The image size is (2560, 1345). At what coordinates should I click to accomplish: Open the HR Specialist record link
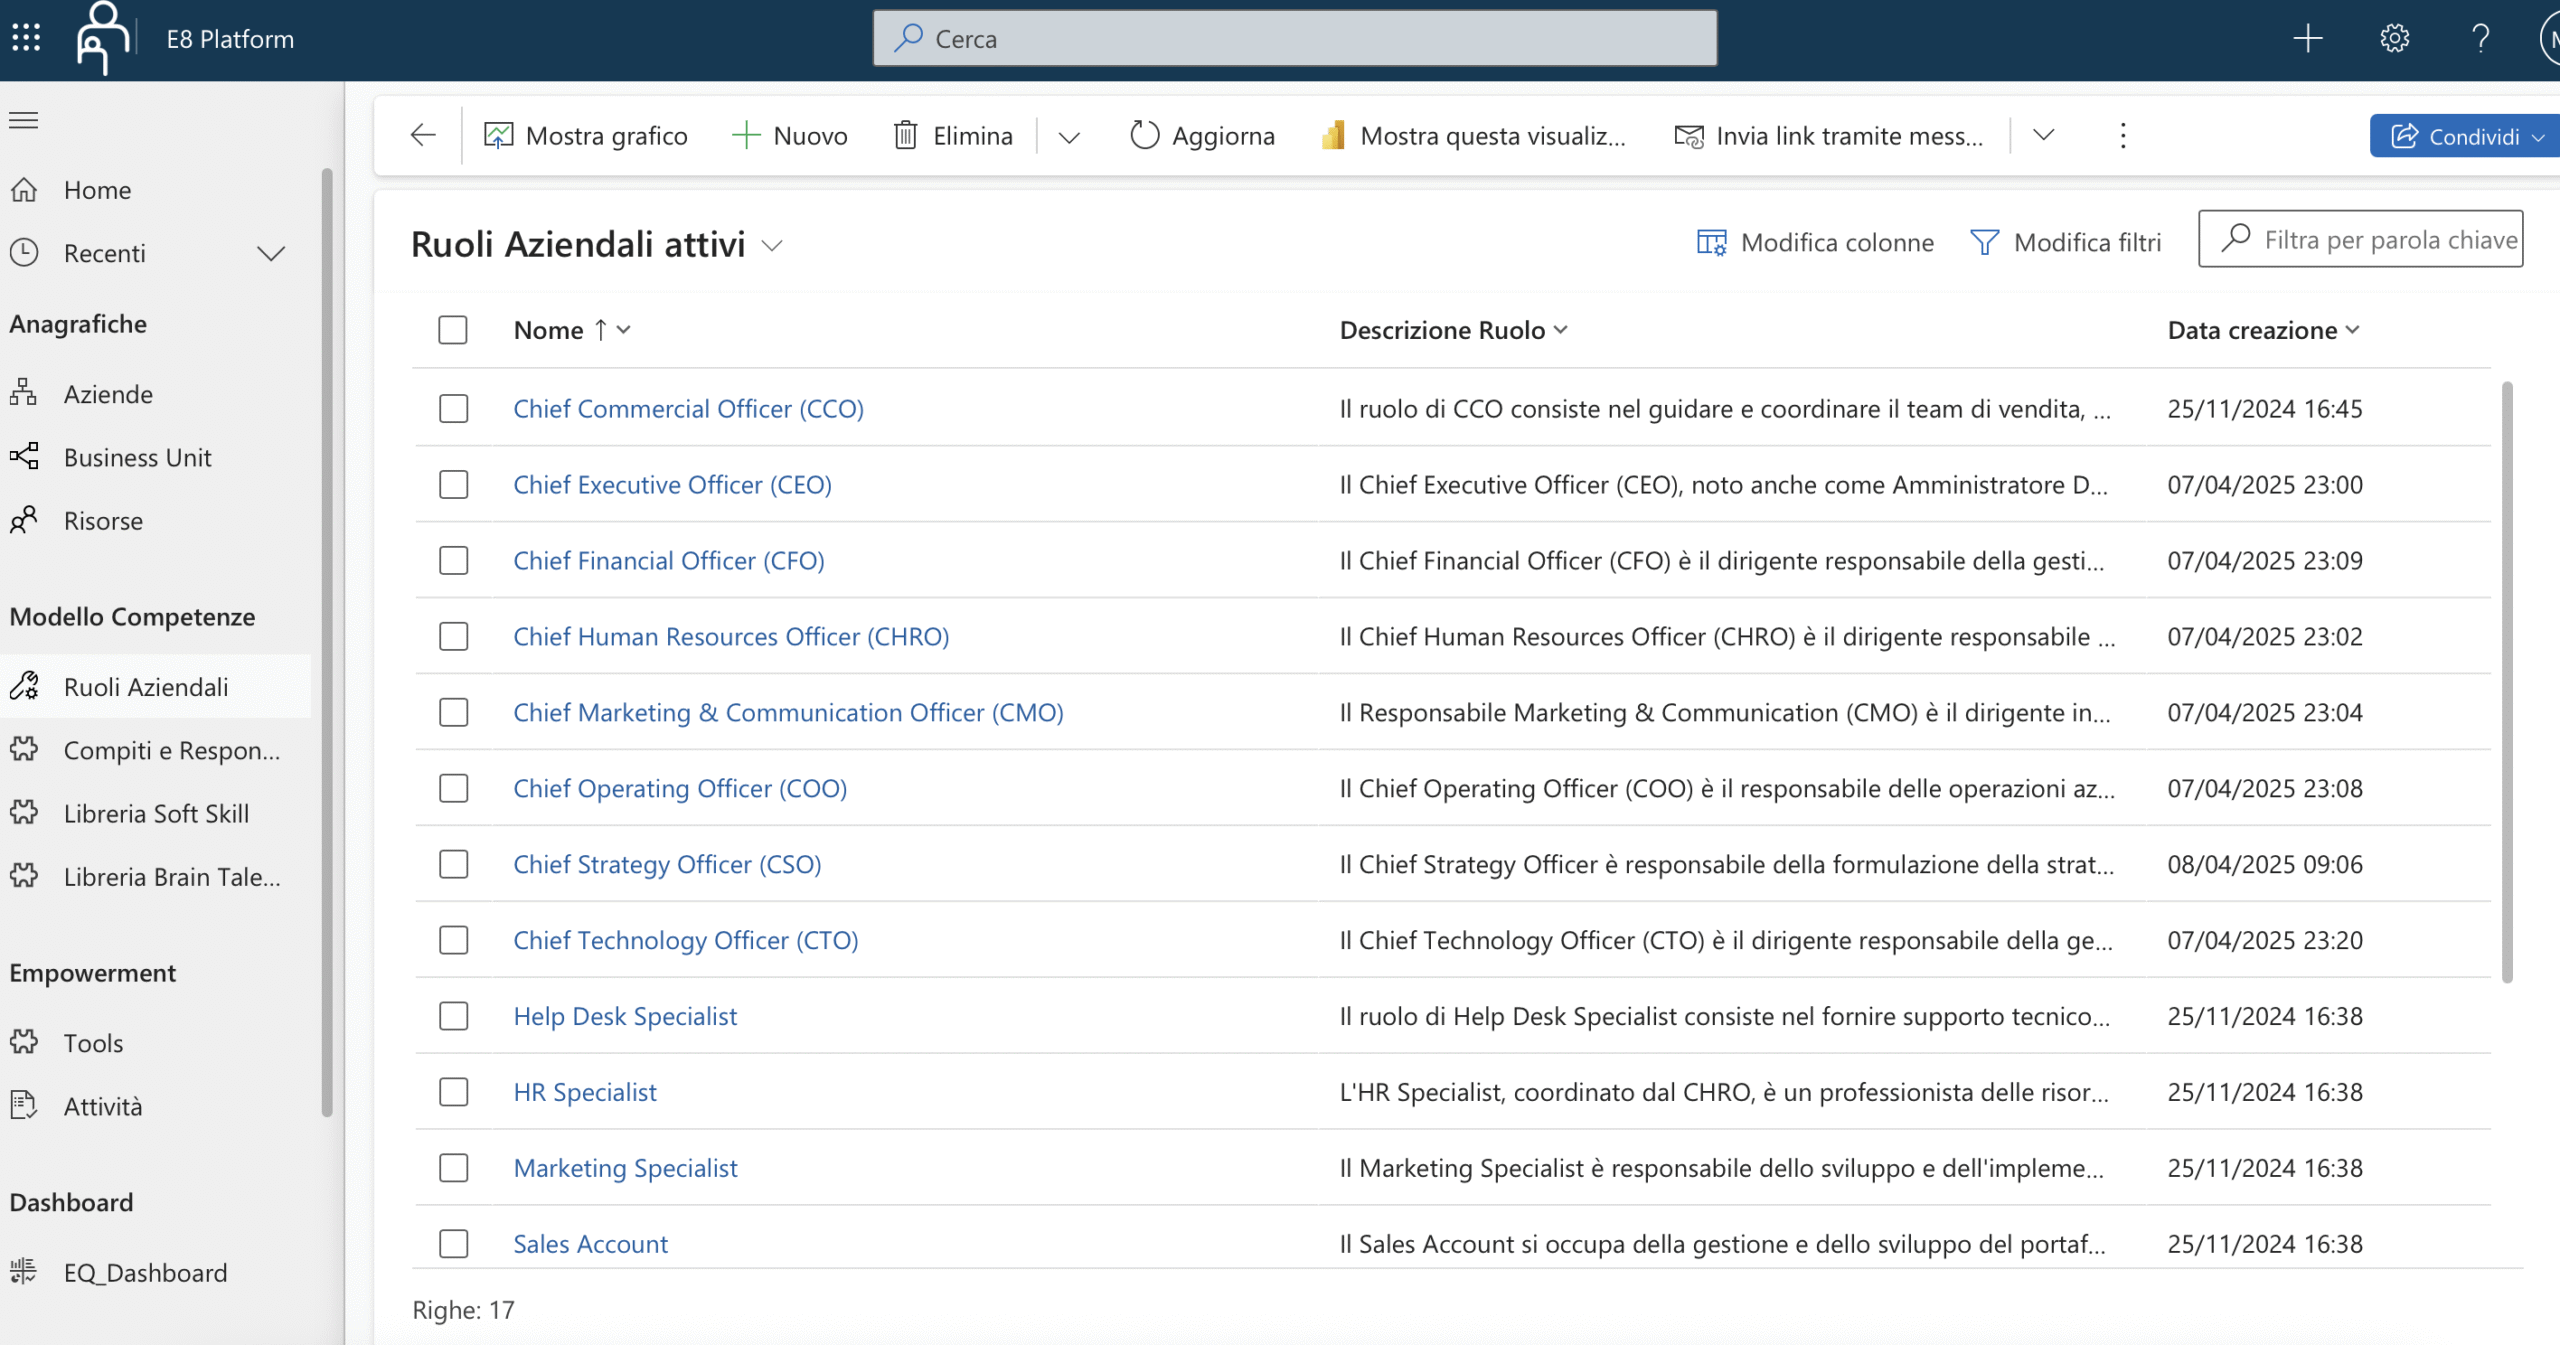pyautogui.click(x=585, y=1092)
